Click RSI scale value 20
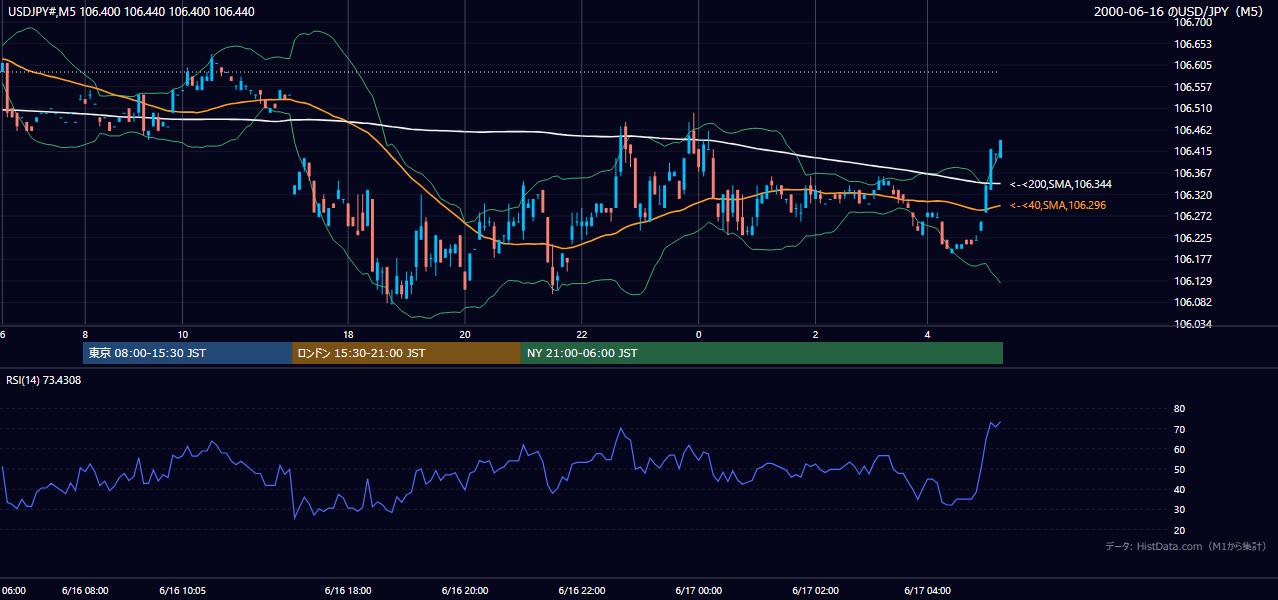 click(1179, 530)
